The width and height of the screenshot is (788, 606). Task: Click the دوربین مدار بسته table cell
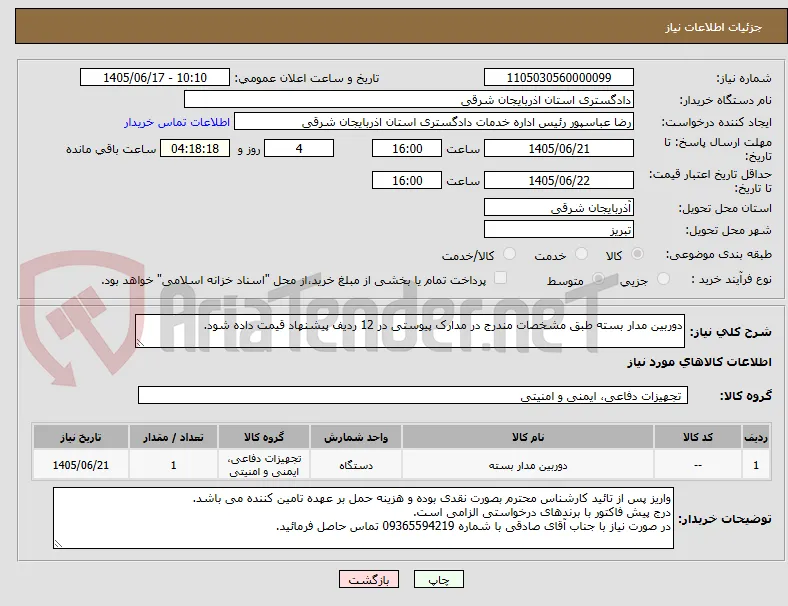[x=528, y=465]
